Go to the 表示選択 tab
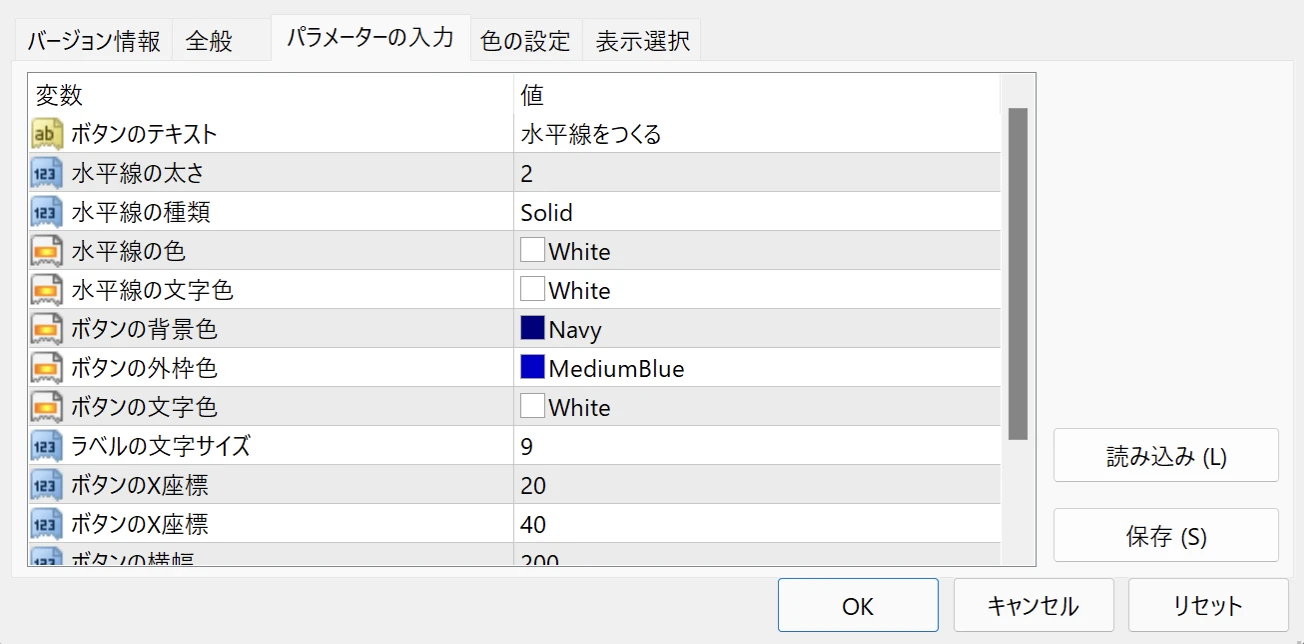1304x644 pixels. tap(642, 41)
